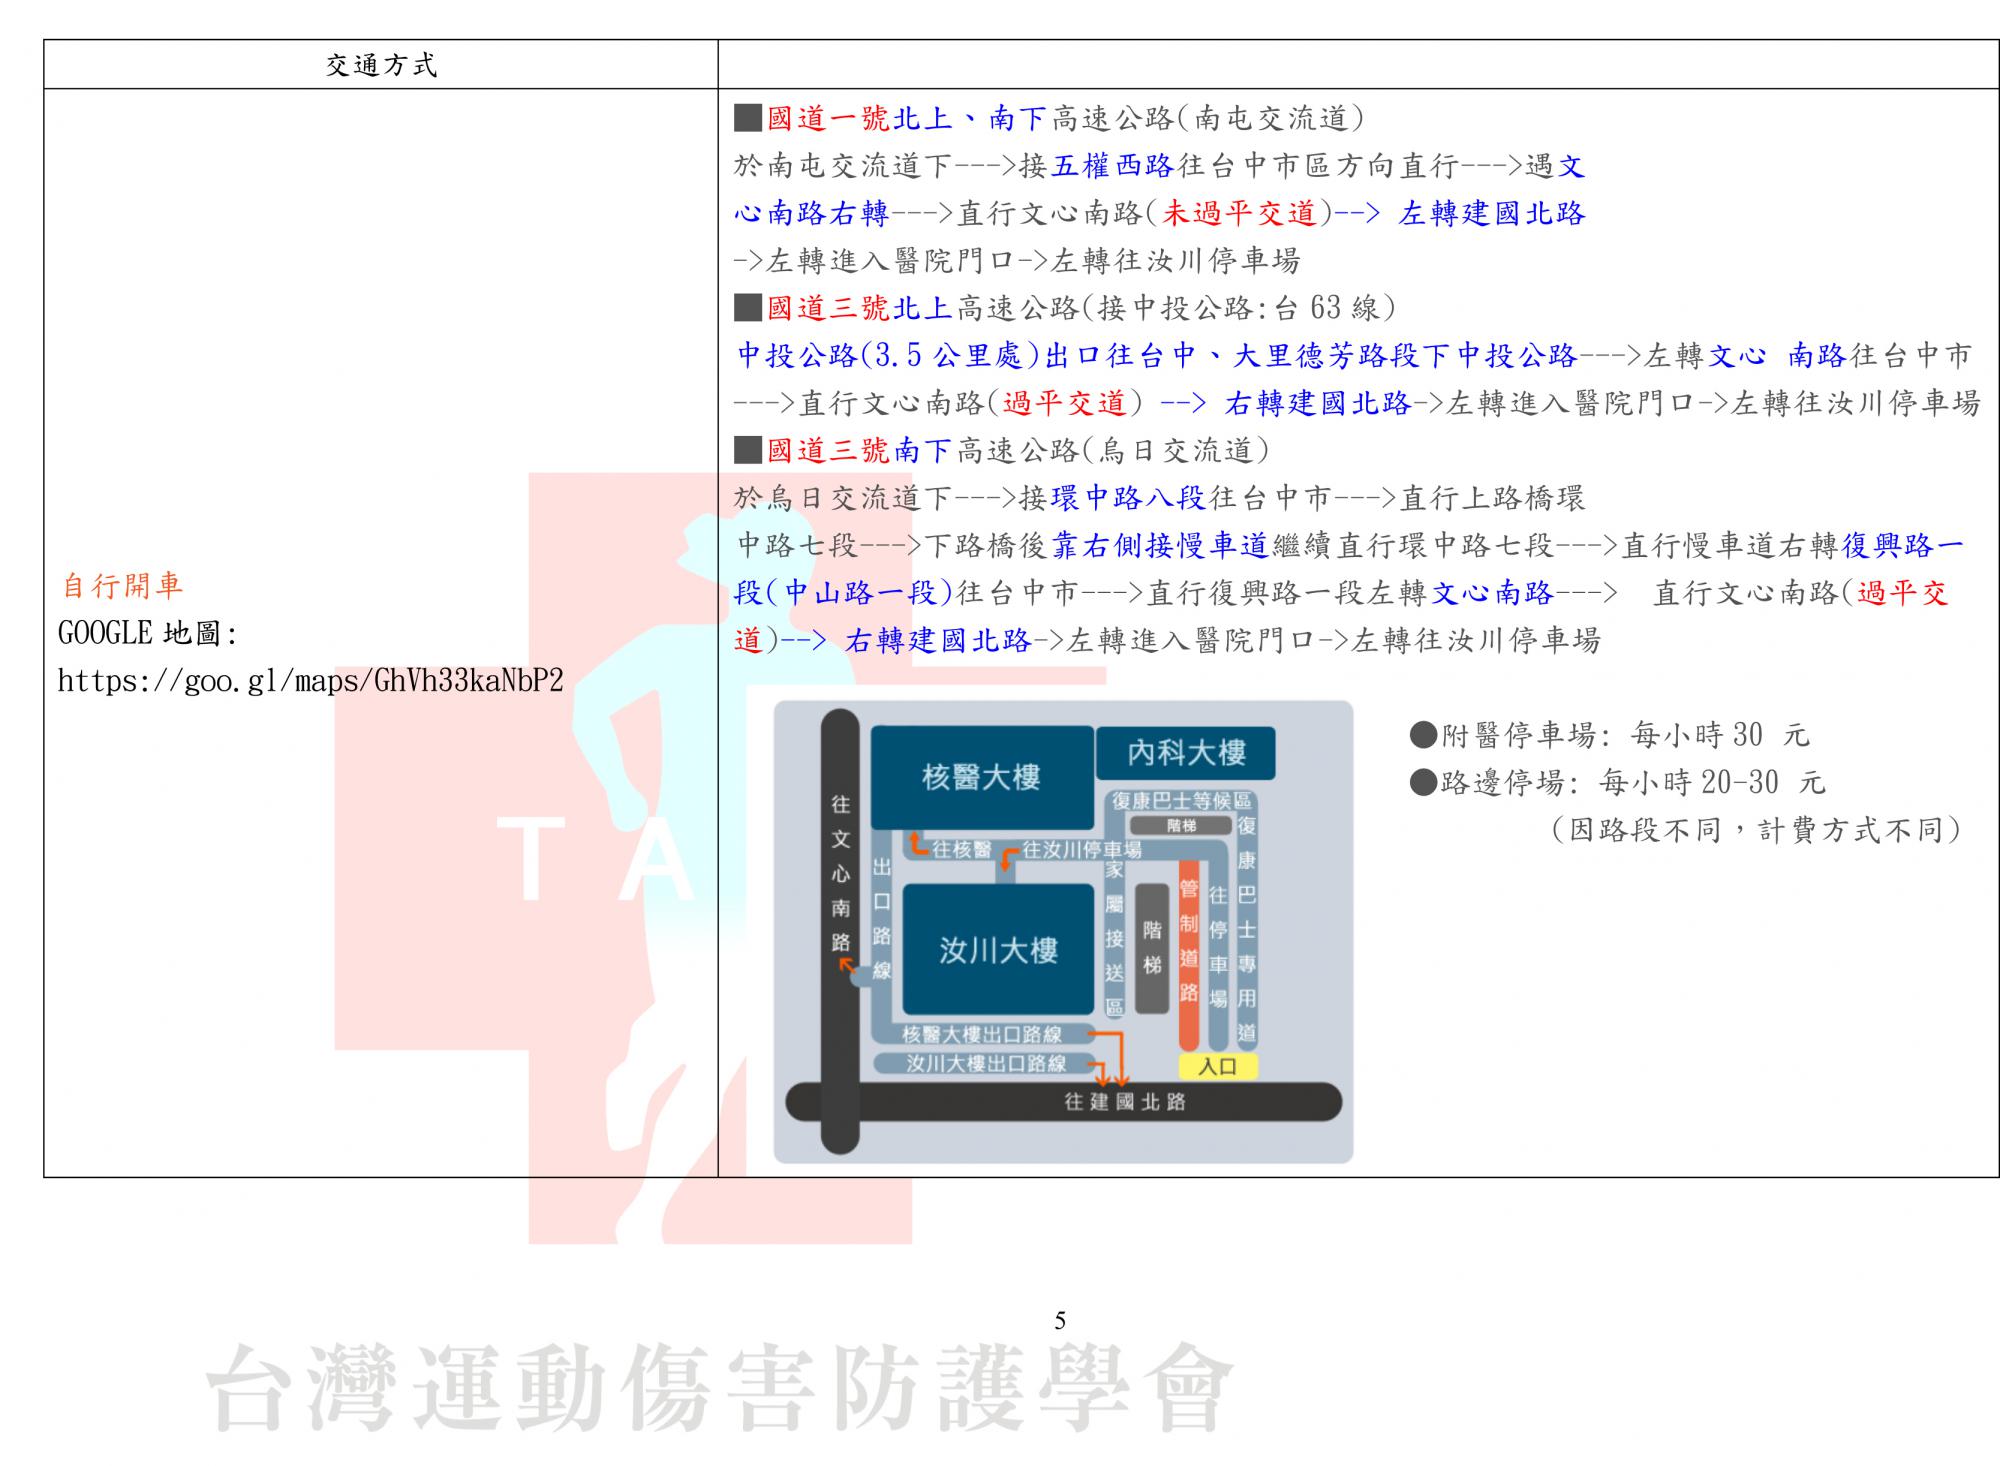Image resolution: width=2000 pixels, height=1466 pixels.
Task: Click the blue 左轉建國北路 text
Action: (1492, 214)
